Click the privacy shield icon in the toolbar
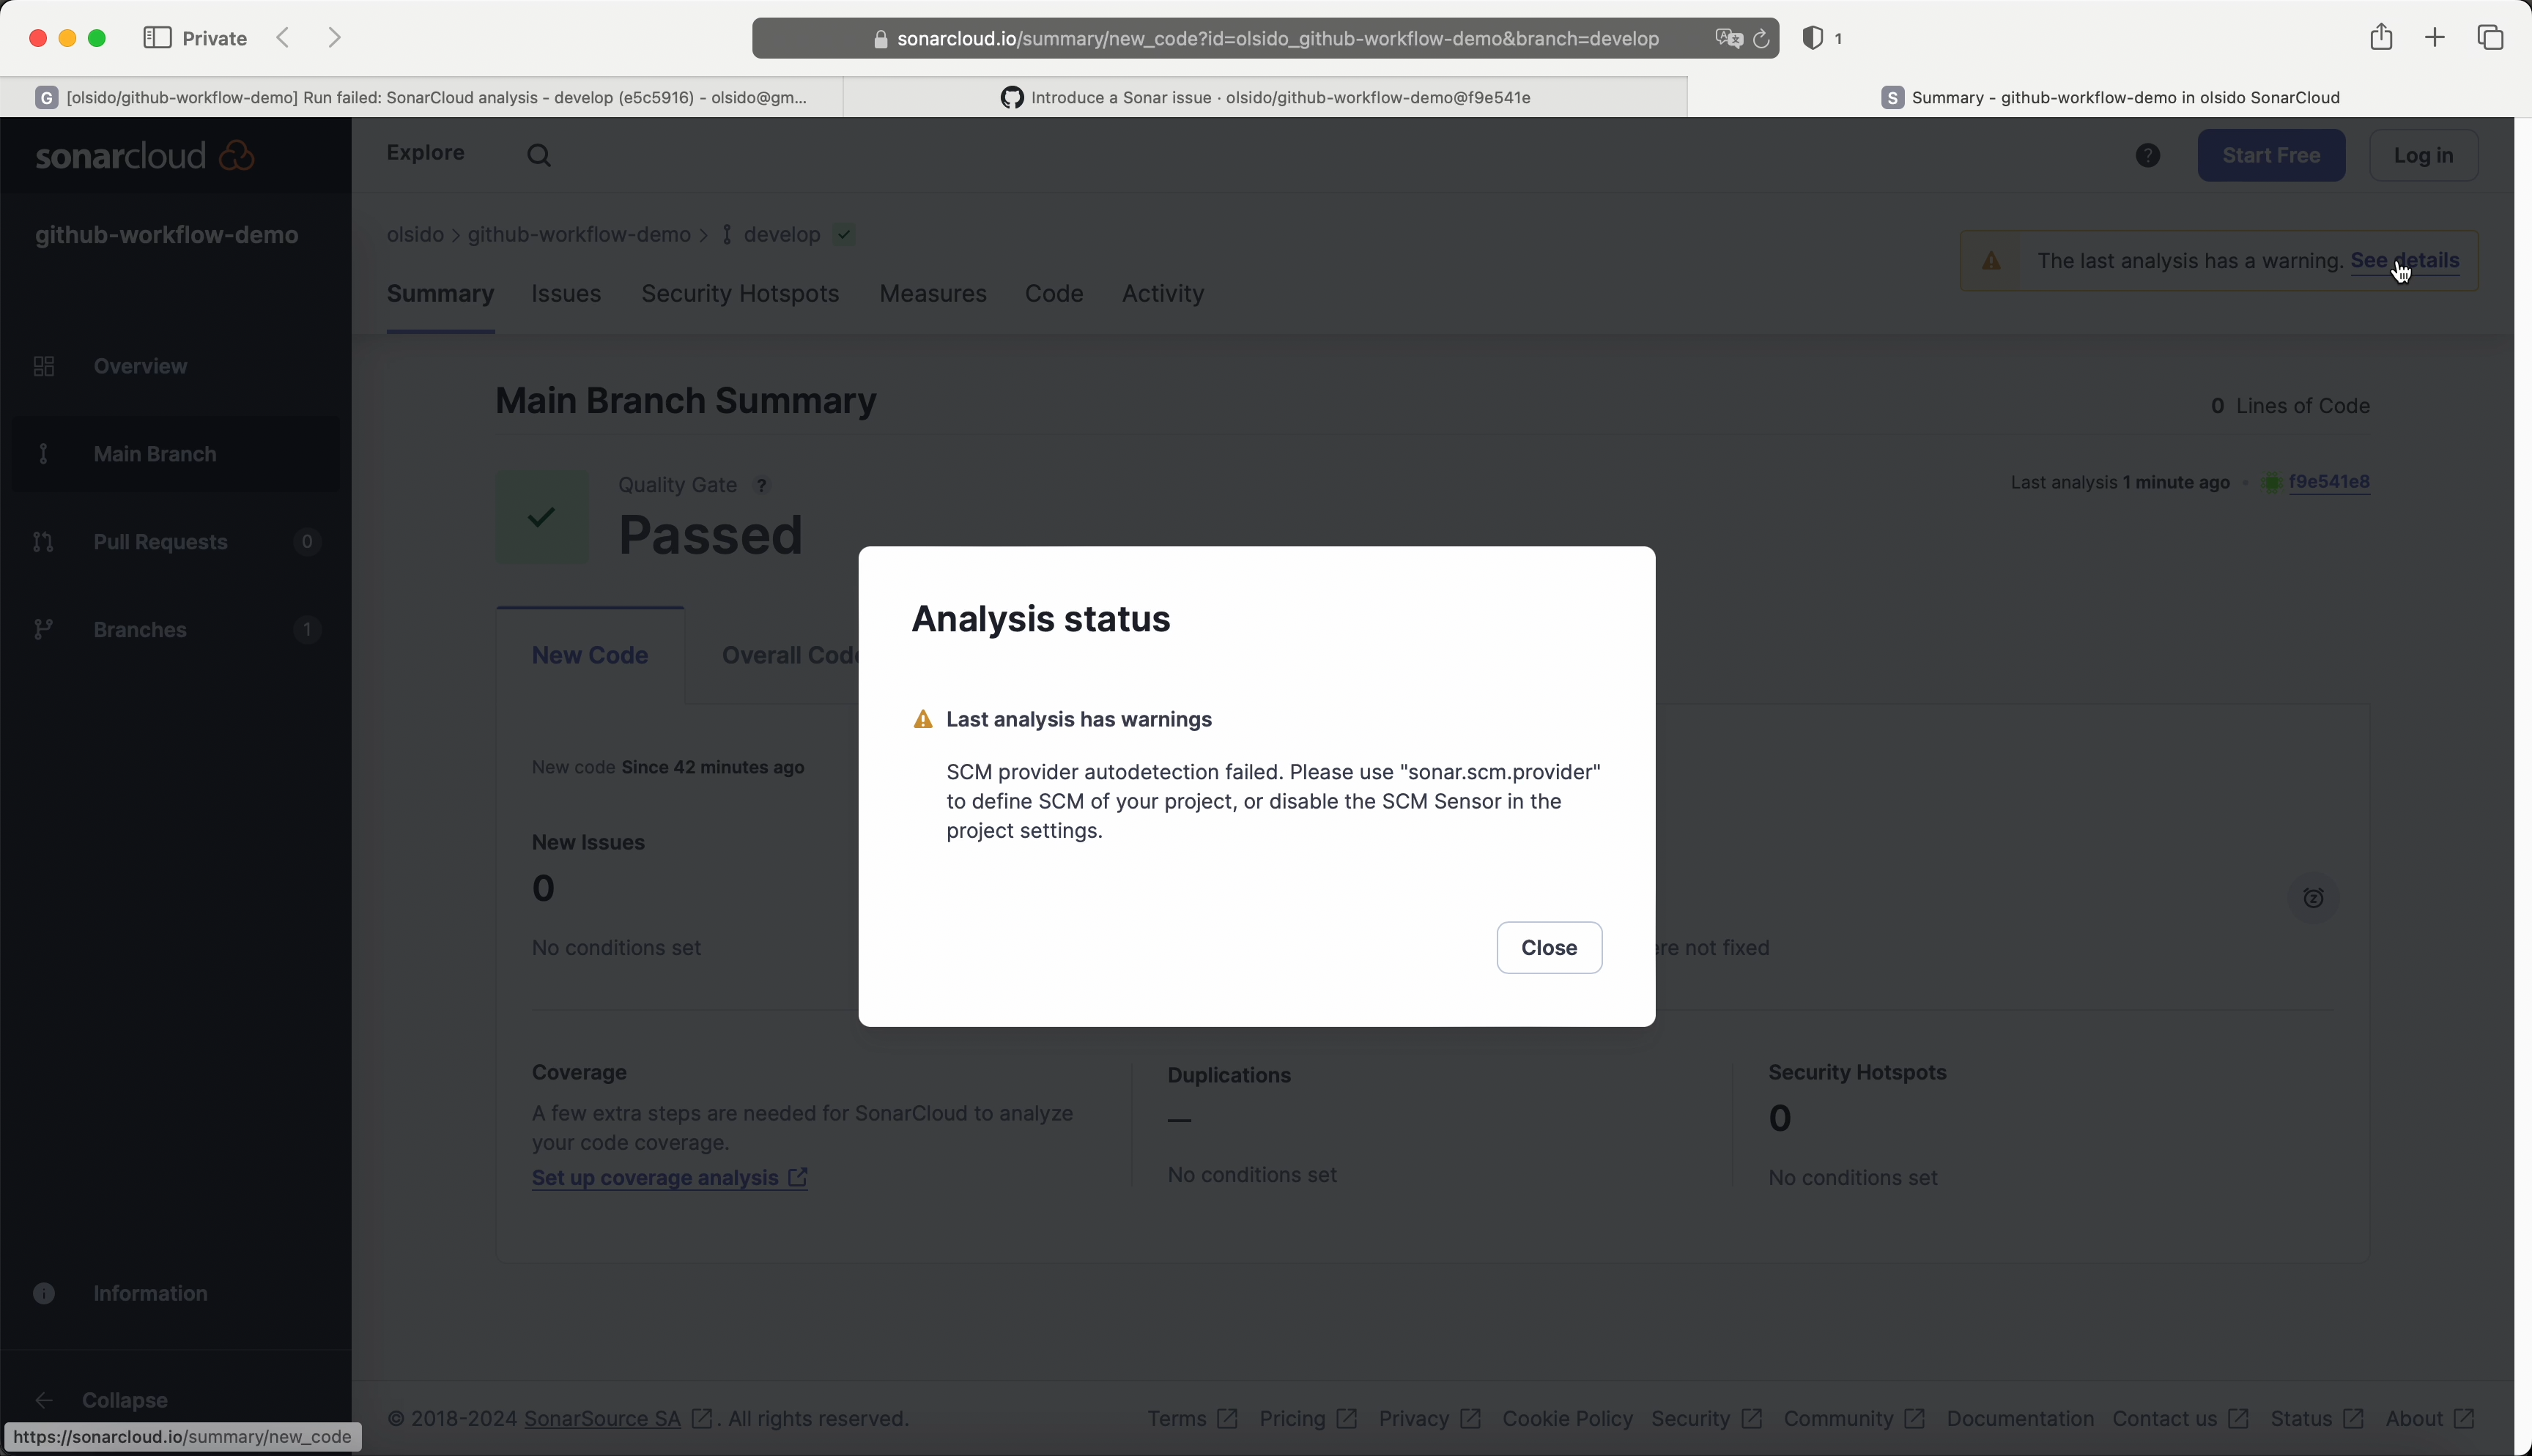 (x=1812, y=38)
